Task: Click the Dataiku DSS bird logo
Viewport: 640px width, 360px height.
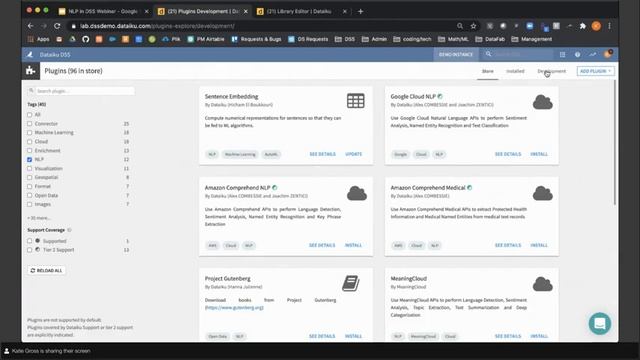Action: click(x=30, y=54)
